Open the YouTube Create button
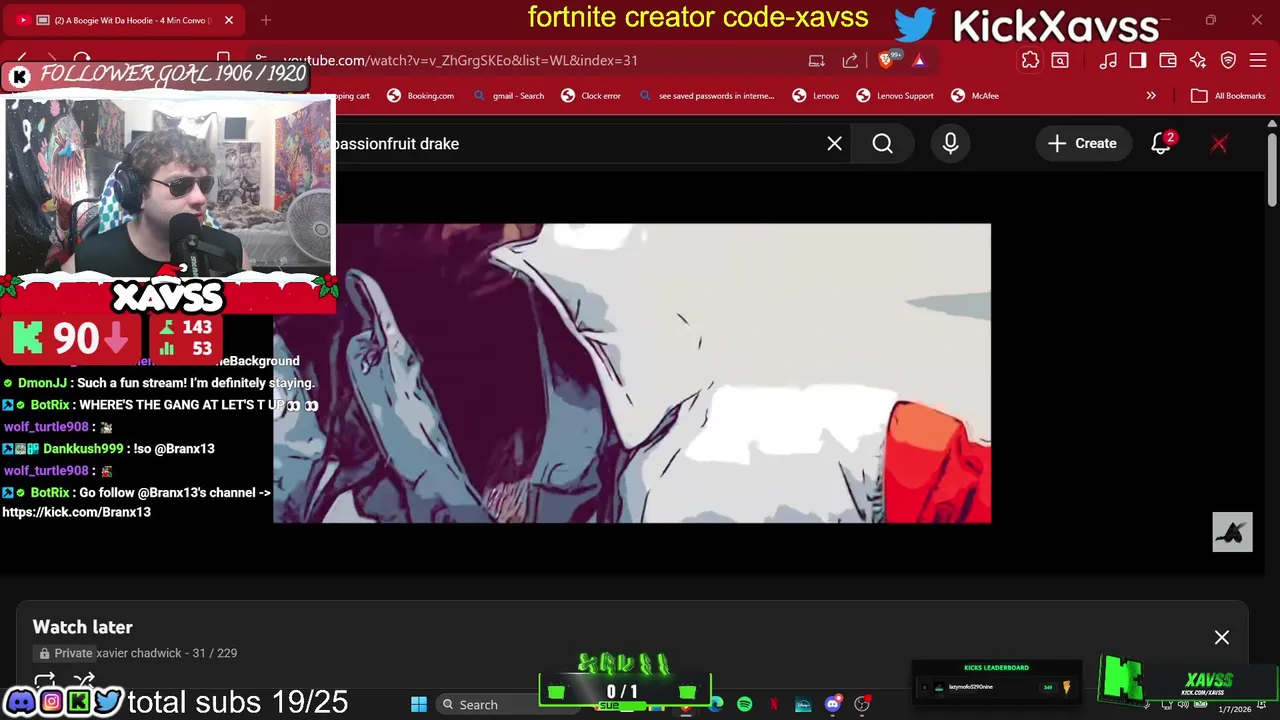1280x720 pixels. [x=1082, y=144]
